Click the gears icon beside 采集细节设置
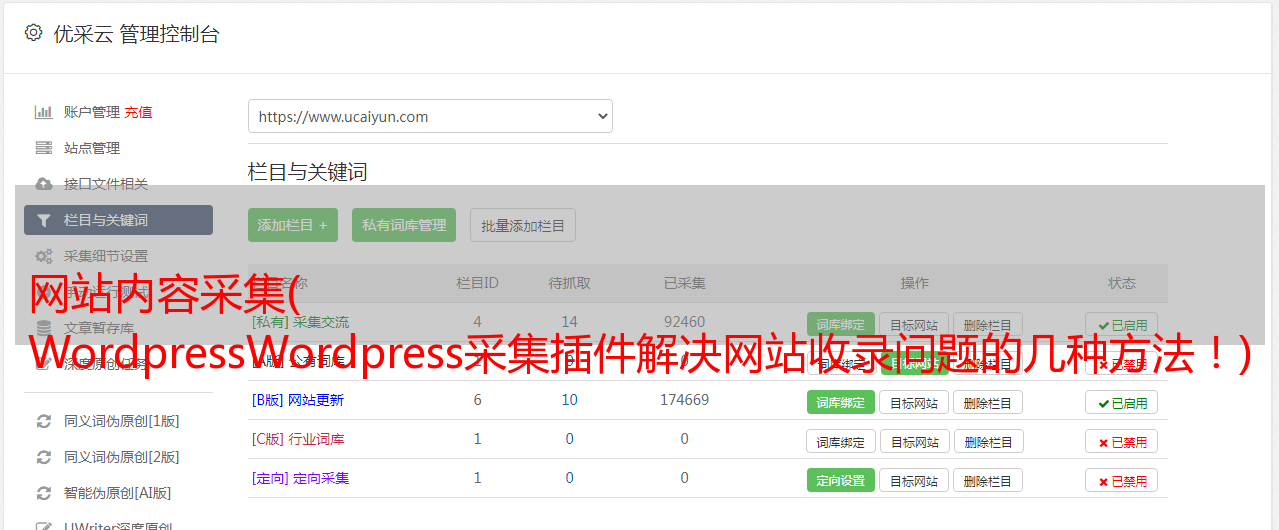This screenshot has height=530, width=1279. pyautogui.click(x=43, y=256)
